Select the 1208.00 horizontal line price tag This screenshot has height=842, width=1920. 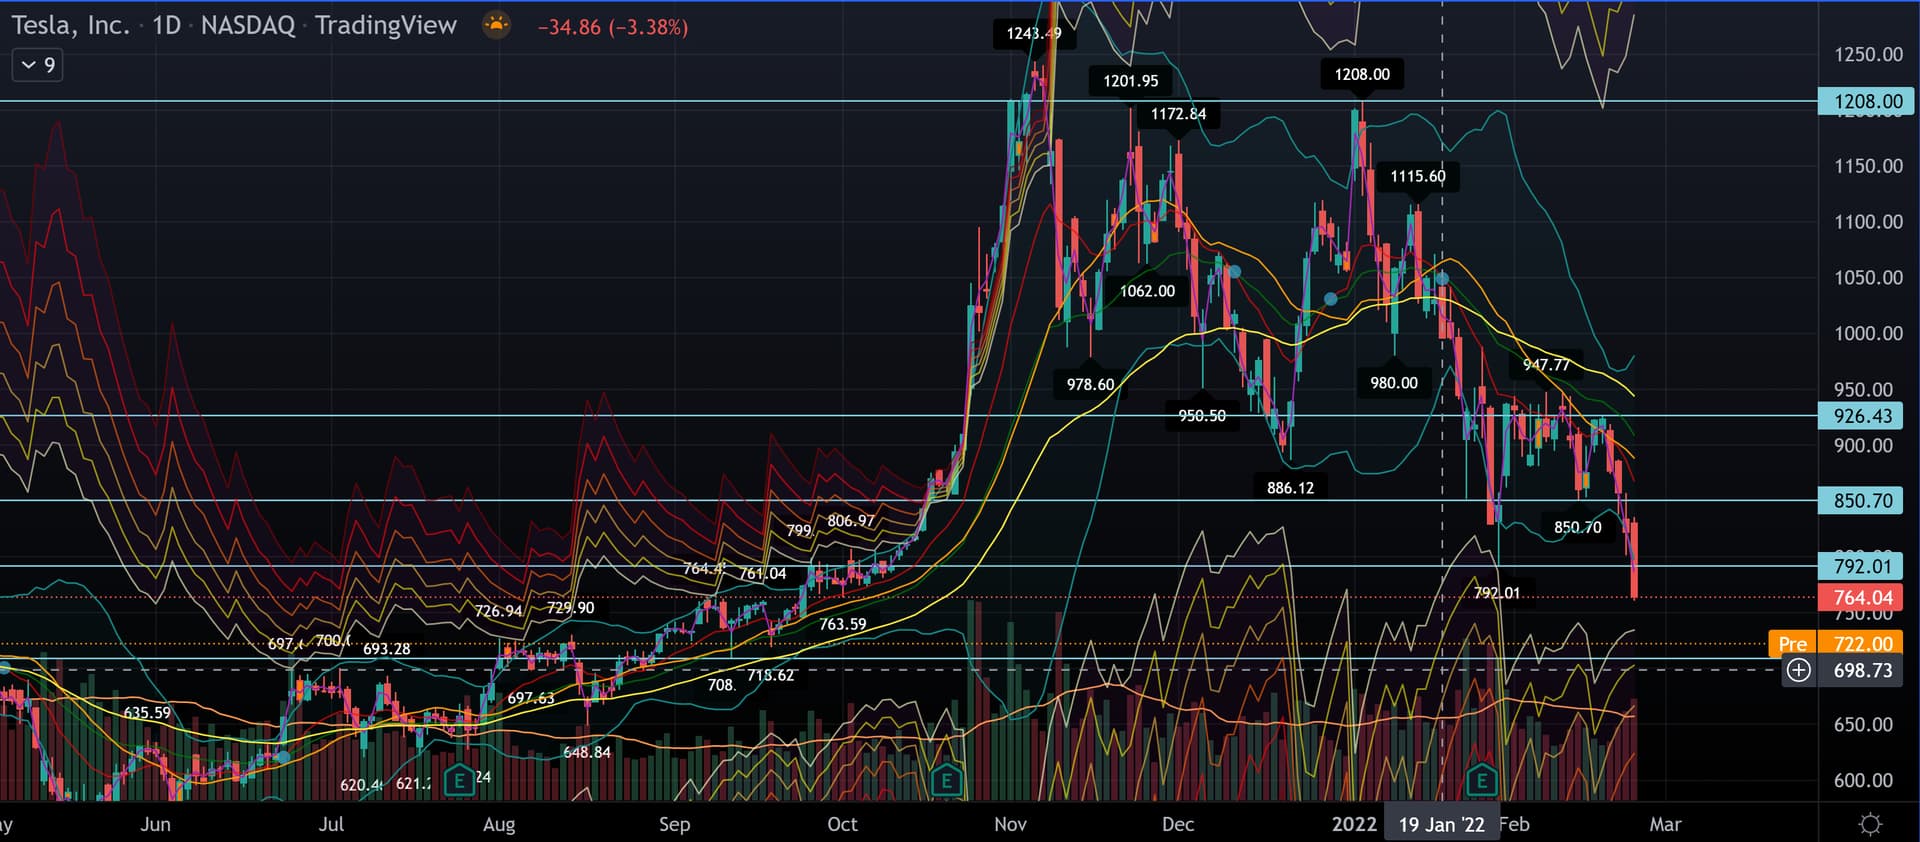pyautogui.click(x=1867, y=101)
